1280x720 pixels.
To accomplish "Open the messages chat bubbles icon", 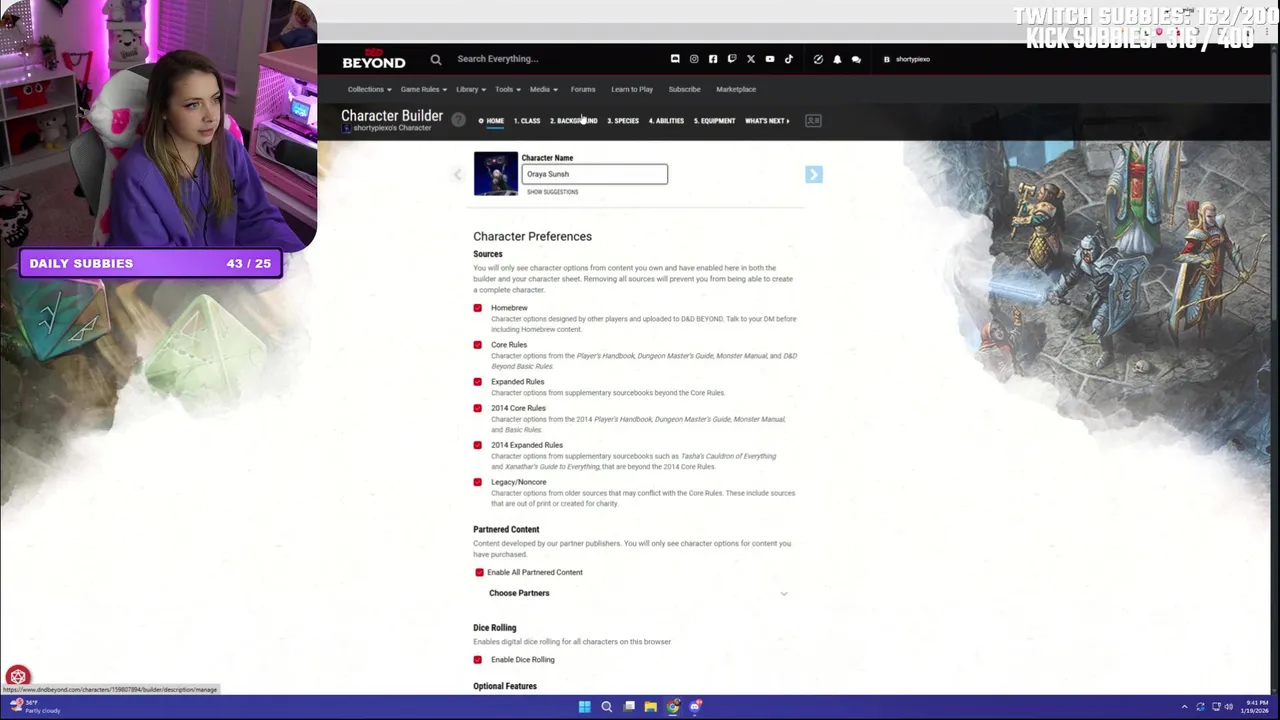I will (x=856, y=59).
